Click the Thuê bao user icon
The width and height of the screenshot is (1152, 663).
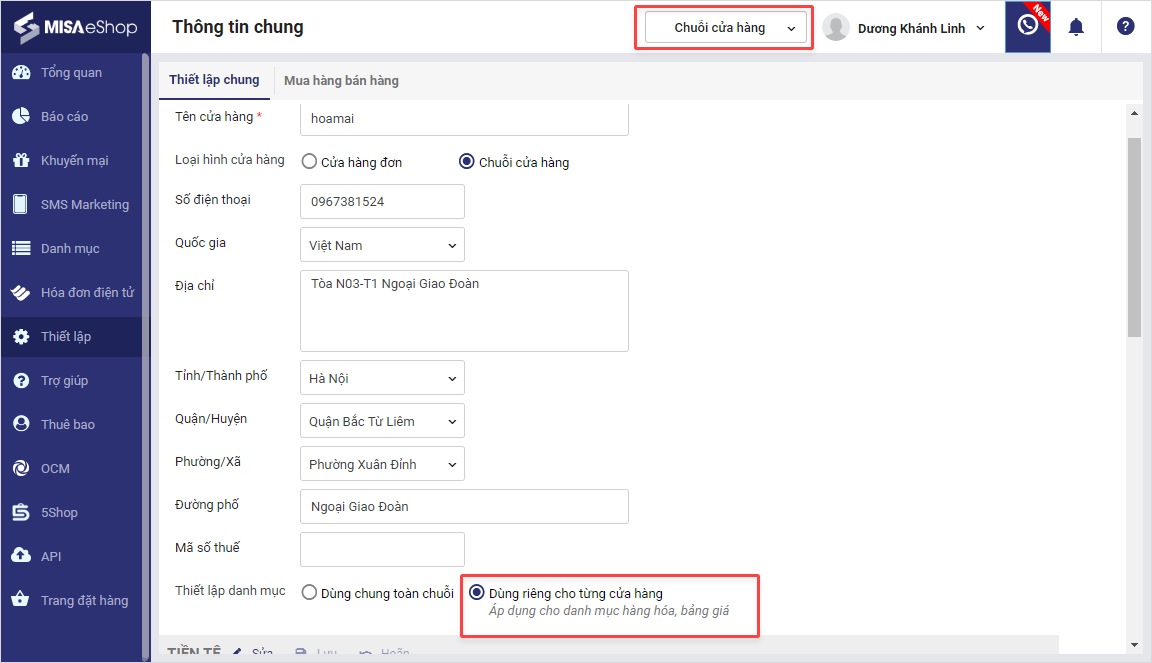click(21, 424)
